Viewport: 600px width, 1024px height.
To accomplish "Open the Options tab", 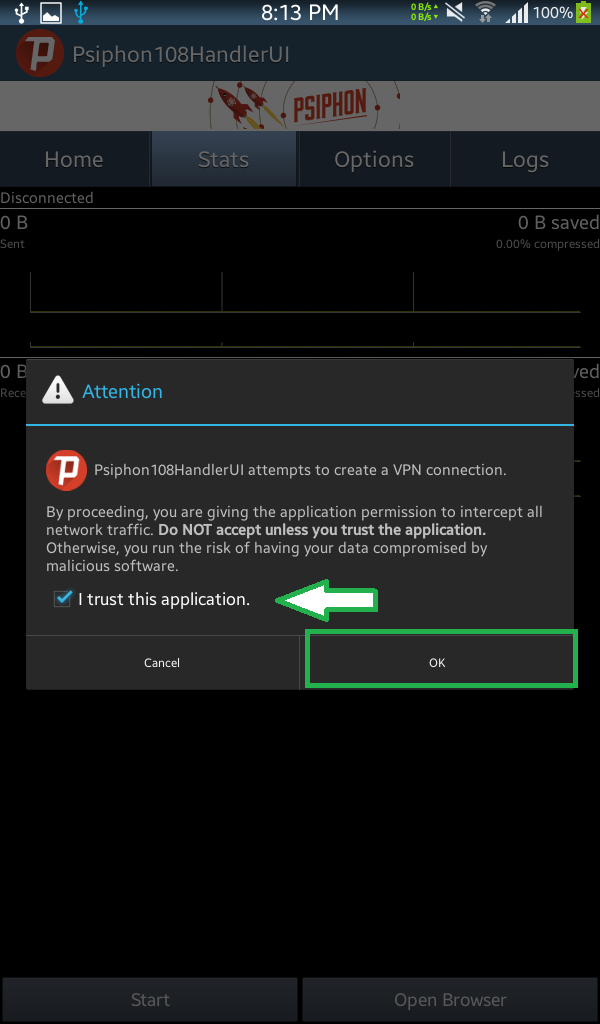I will (x=374, y=159).
